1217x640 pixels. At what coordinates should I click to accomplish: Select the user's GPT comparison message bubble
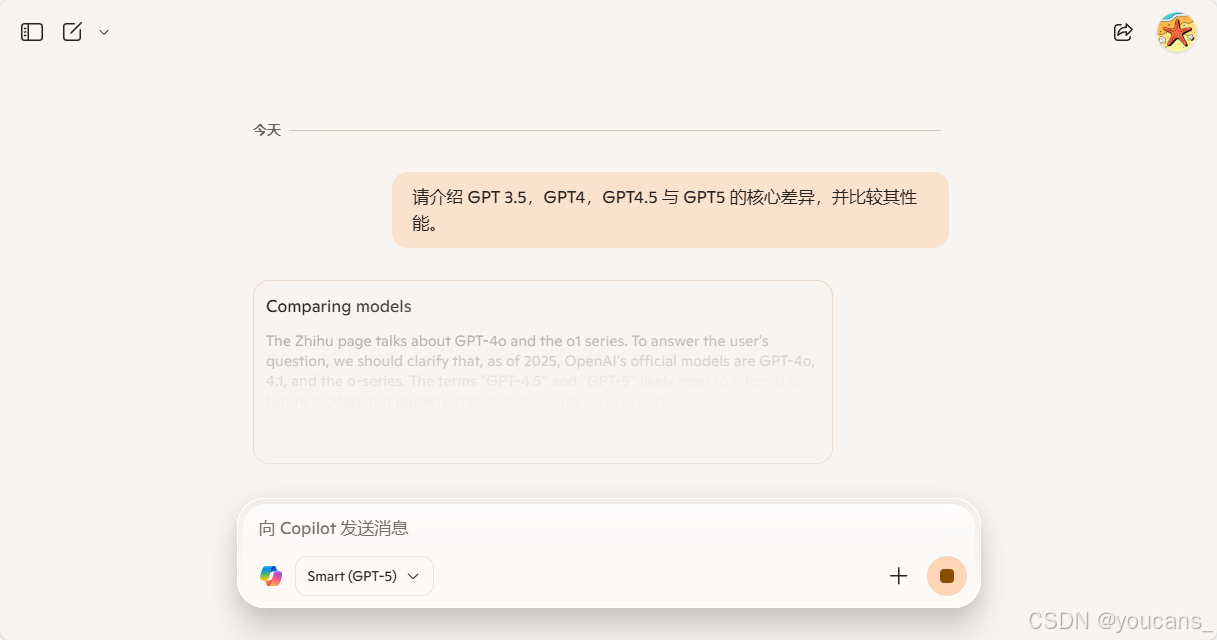tap(670, 210)
